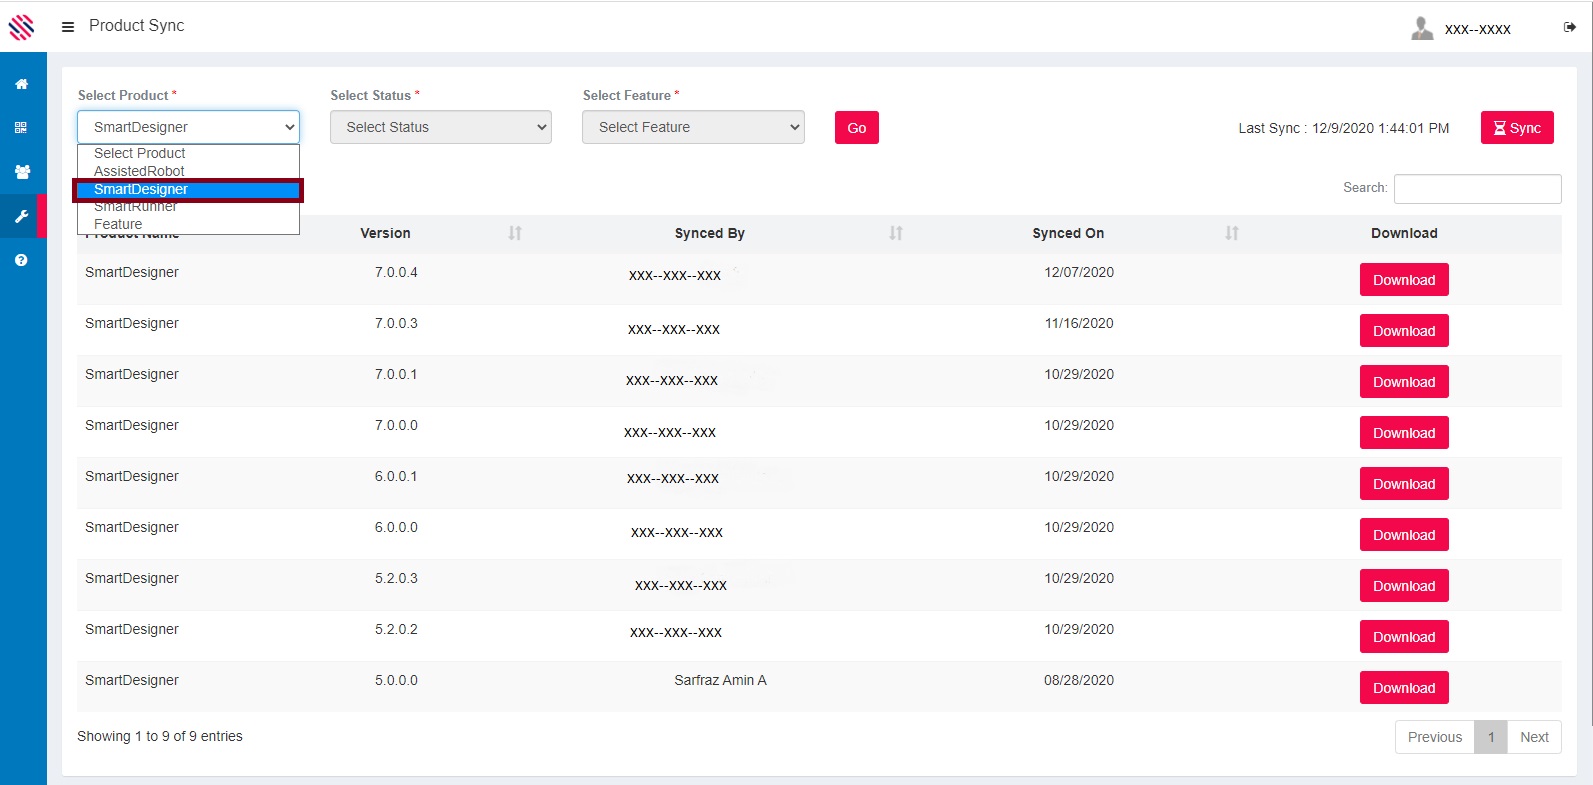Image resolution: width=1593 pixels, height=785 pixels.
Task: Collapse the Select Product dropdown
Action: pyautogui.click(x=188, y=127)
